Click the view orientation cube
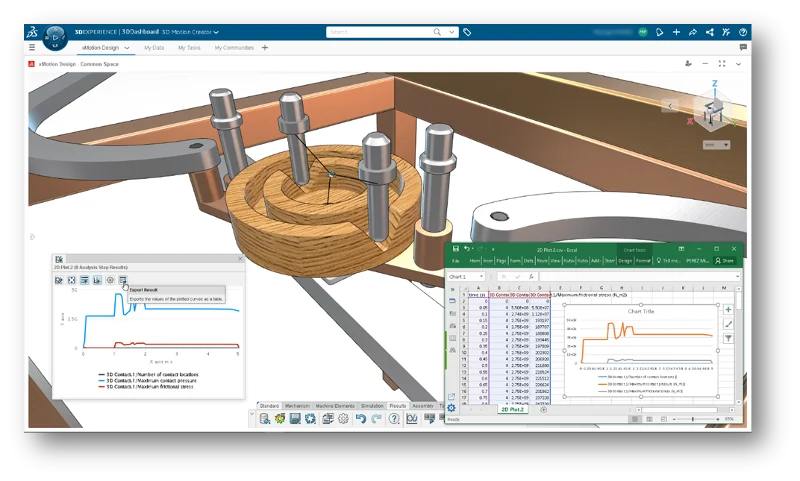800x481 pixels. click(x=712, y=110)
